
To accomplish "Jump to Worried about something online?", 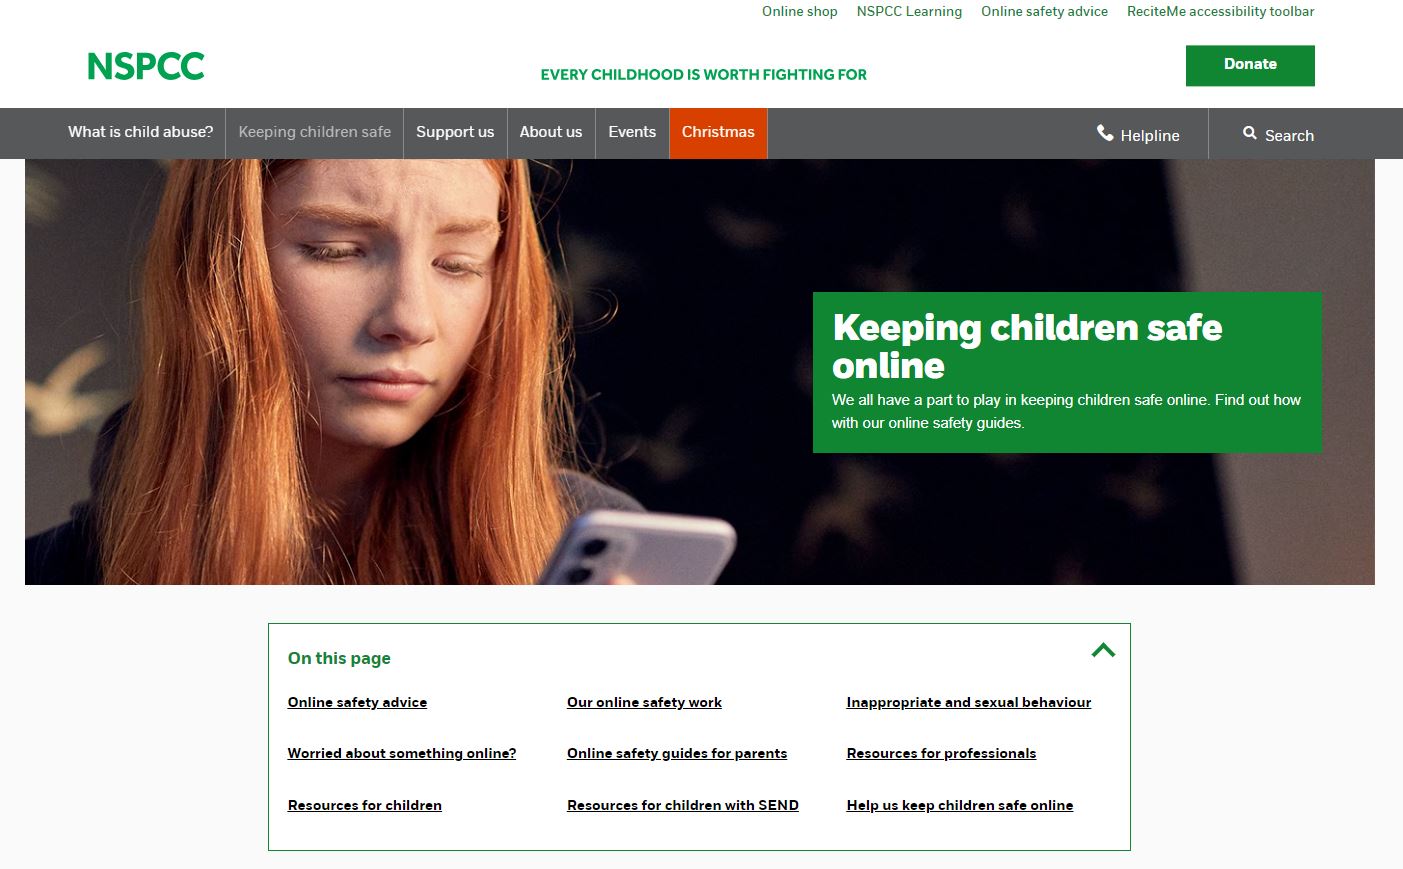I will [x=402, y=753].
